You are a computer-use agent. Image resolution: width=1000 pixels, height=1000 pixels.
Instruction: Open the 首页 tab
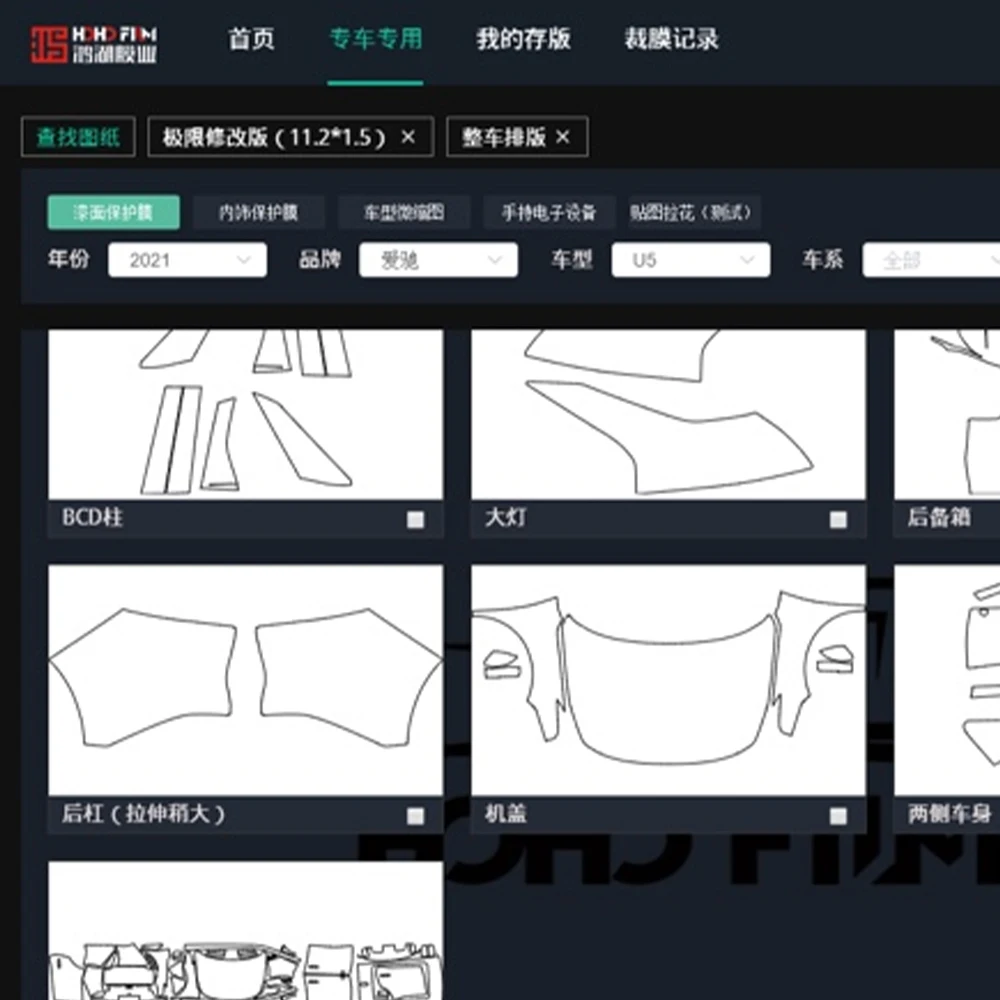point(251,39)
